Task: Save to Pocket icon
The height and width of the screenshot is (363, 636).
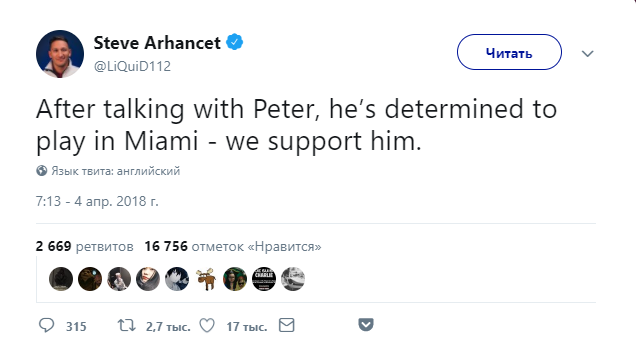Action: 366,324
